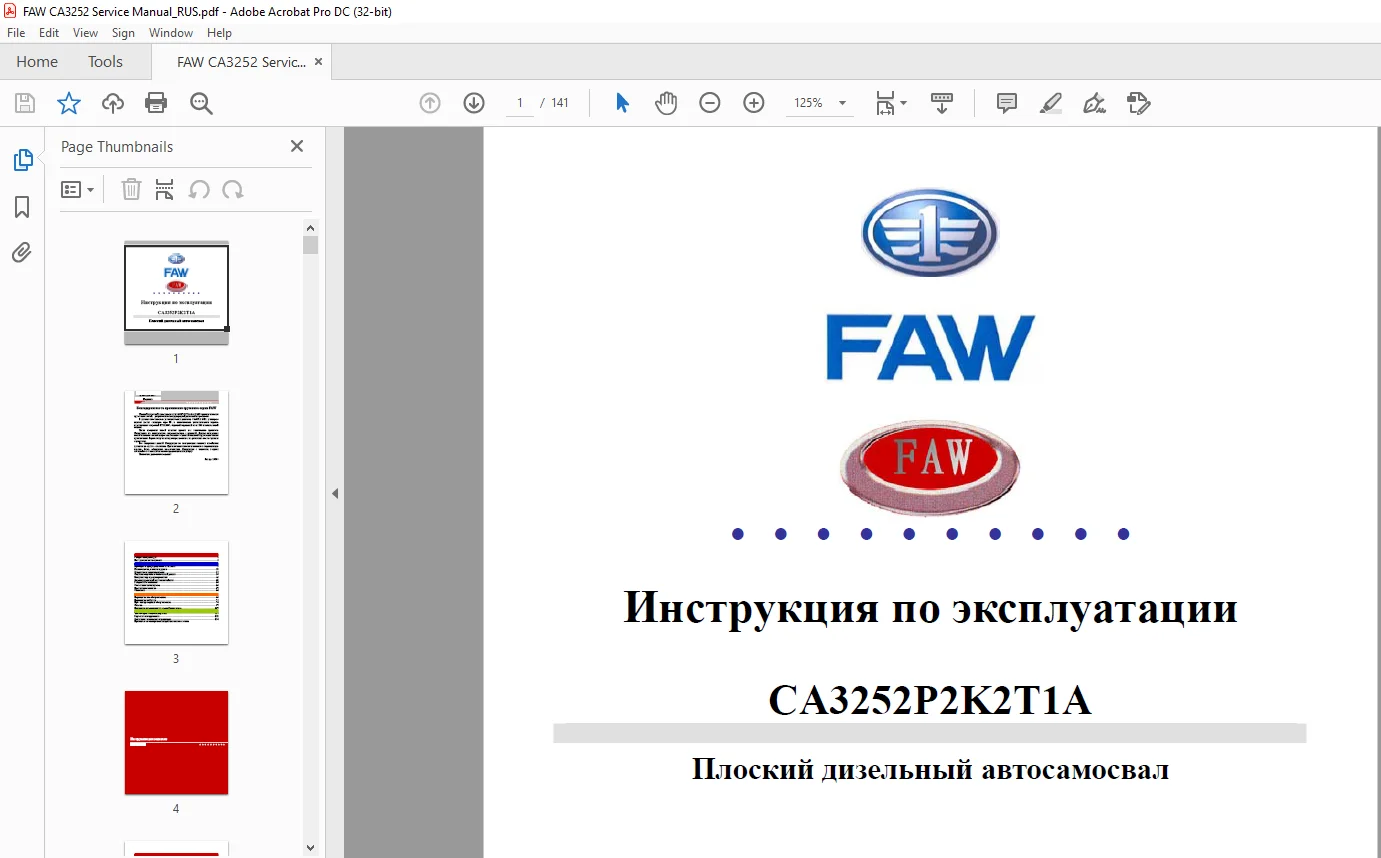The height and width of the screenshot is (858, 1381).
Task: Click the thumbnails scrollbar down arrow
Action: point(310,848)
